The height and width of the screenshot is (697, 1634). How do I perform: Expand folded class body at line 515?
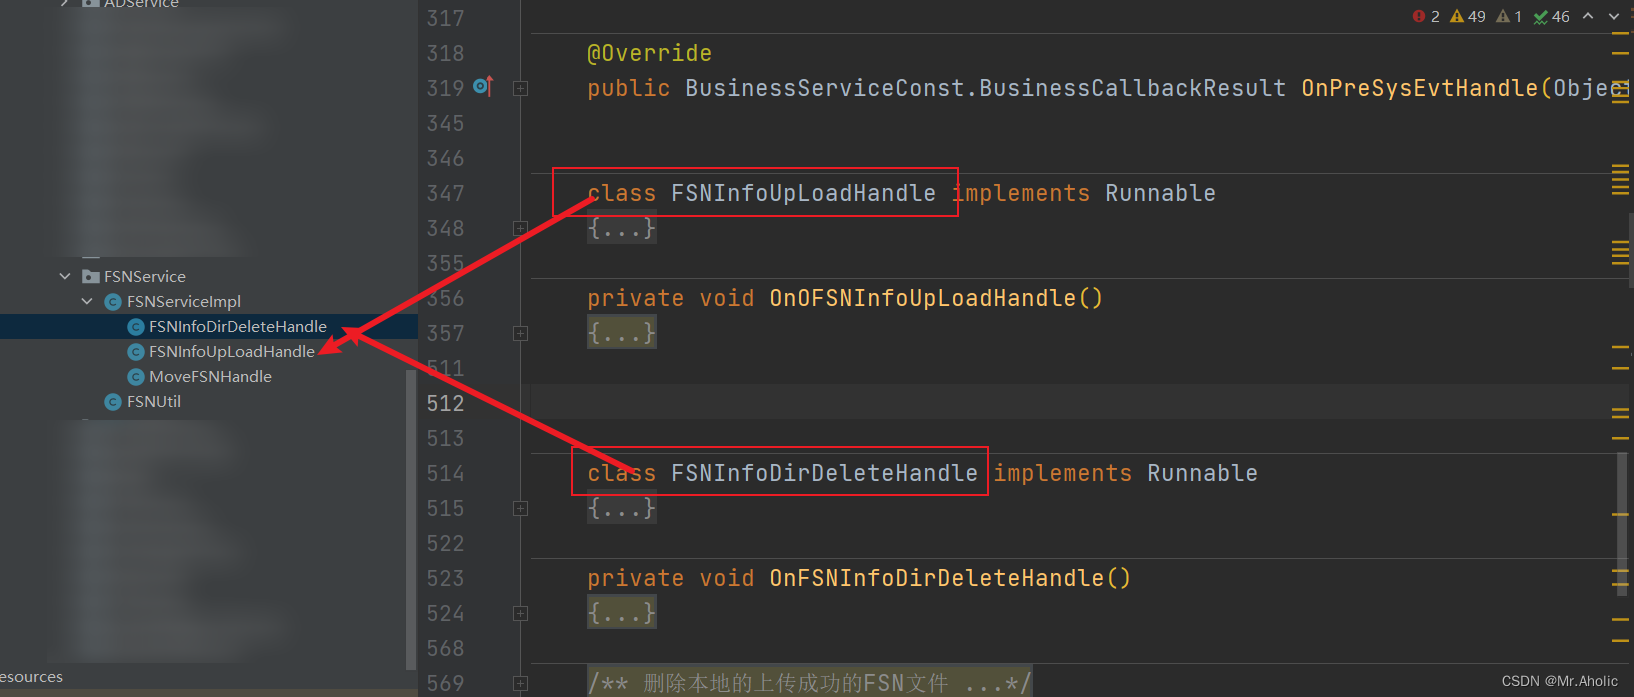(x=520, y=508)
